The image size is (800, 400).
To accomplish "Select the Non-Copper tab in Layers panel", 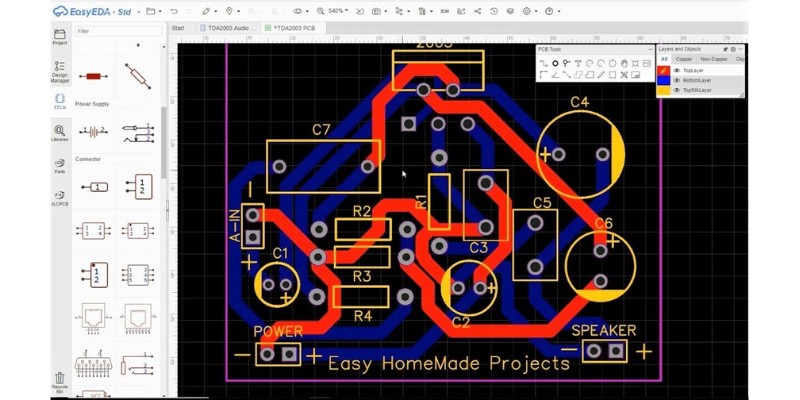I will (714, 59).
